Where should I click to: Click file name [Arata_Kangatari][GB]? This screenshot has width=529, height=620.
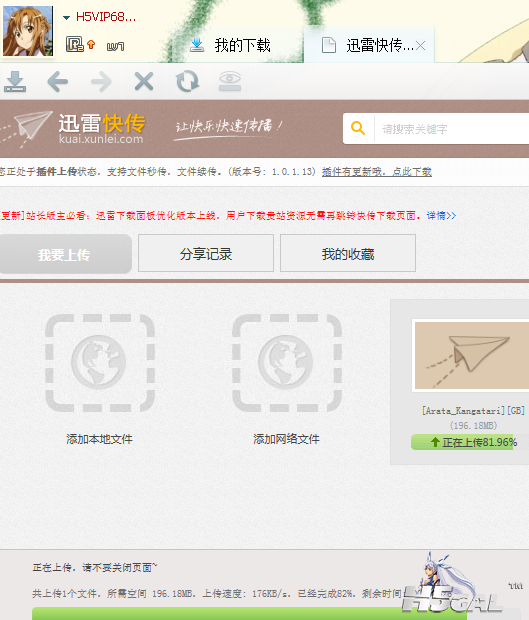click(x=473, y=411)
